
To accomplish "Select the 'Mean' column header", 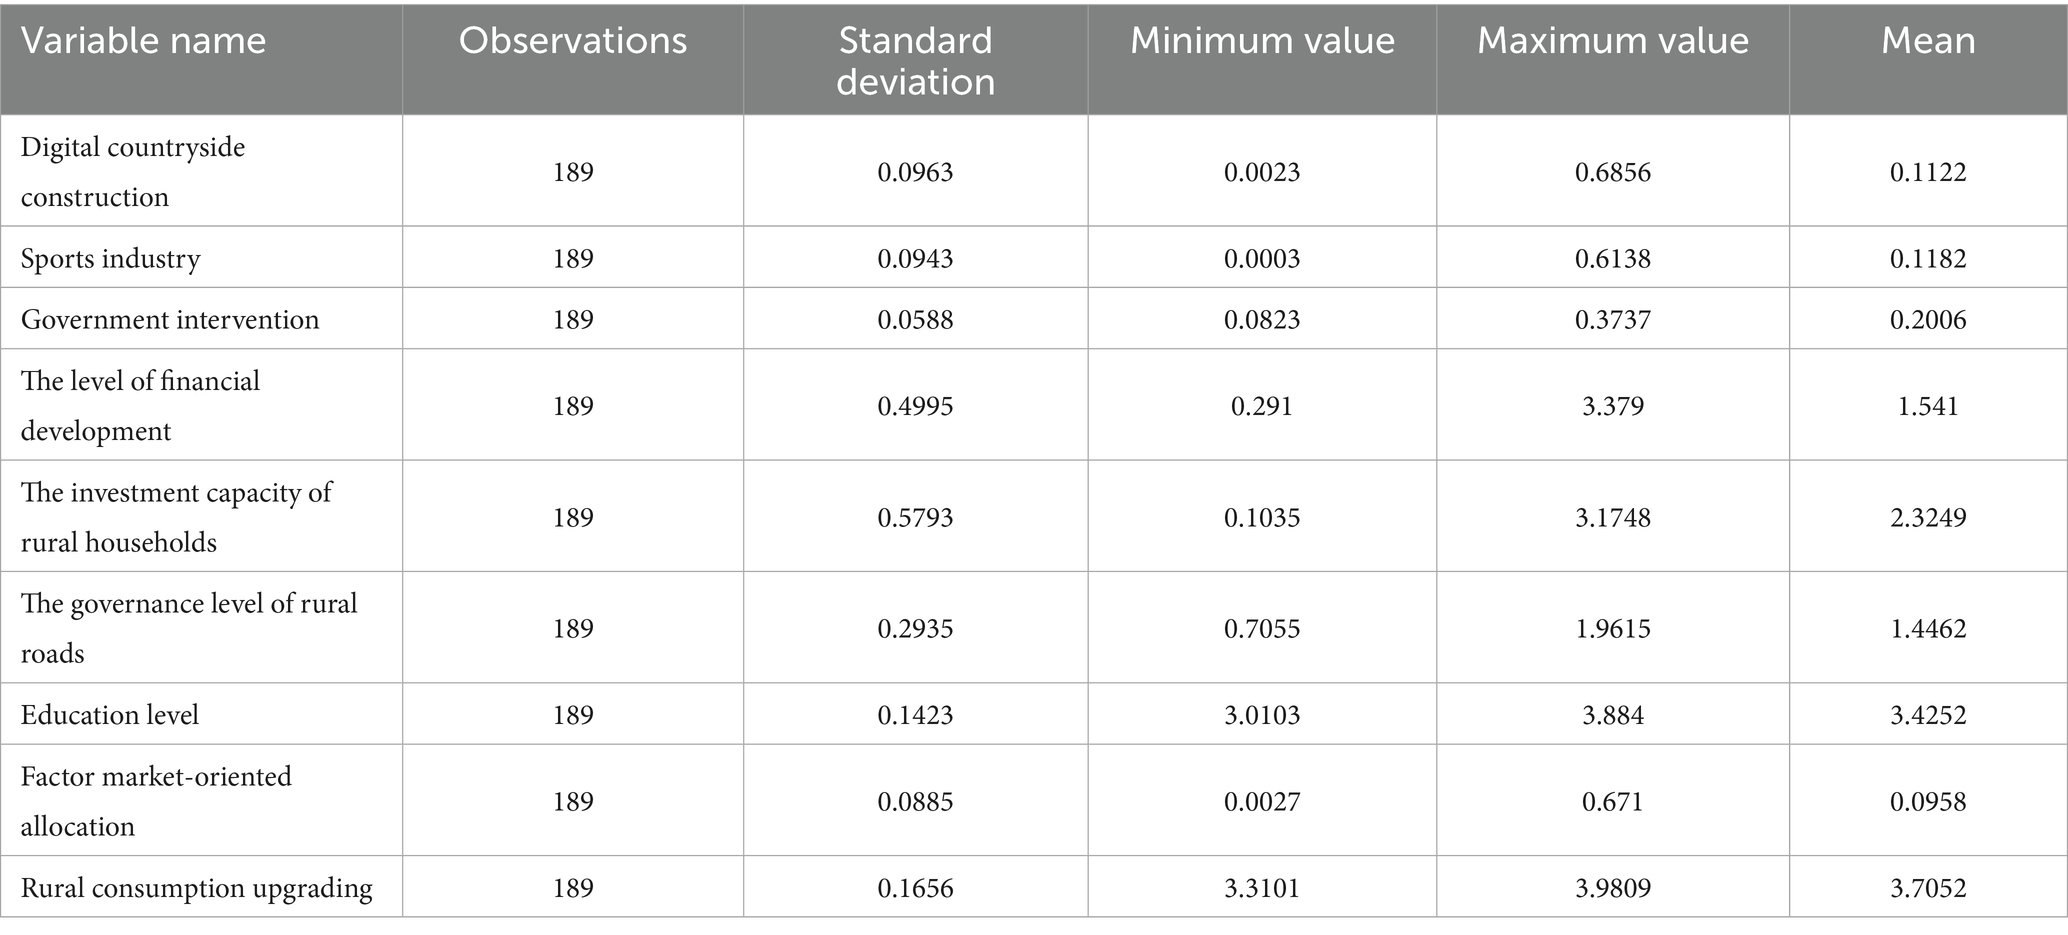I will click(x=1928, y=41).
